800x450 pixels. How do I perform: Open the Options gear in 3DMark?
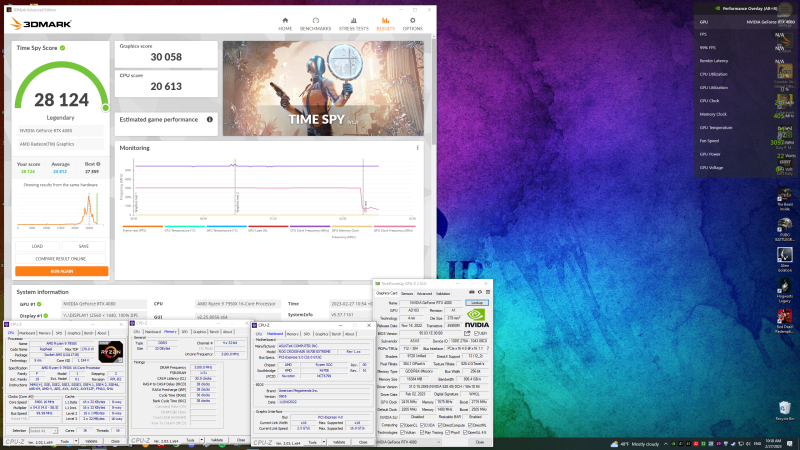click(x=412, y=24)
